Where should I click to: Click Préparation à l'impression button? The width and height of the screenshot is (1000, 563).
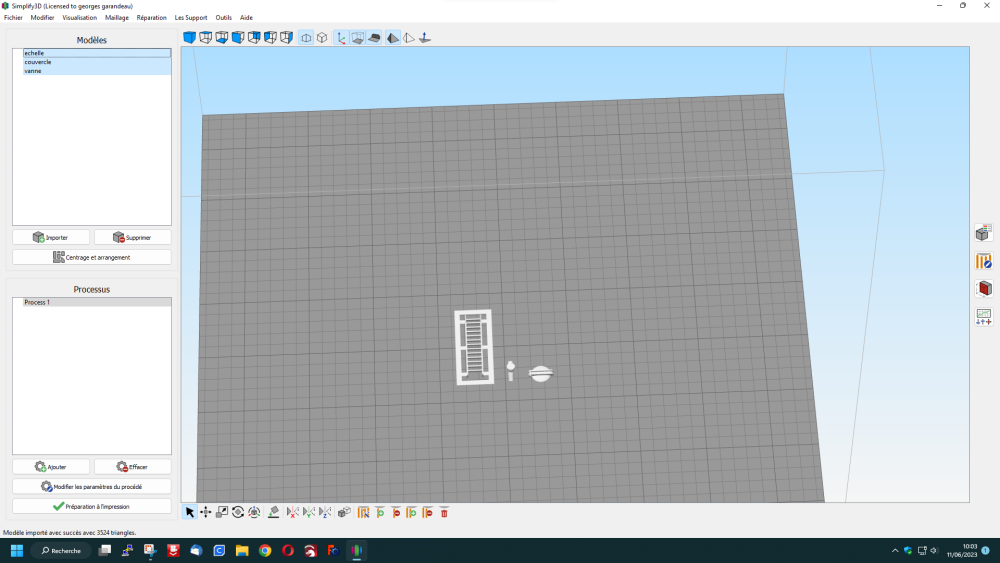(92, 506)
